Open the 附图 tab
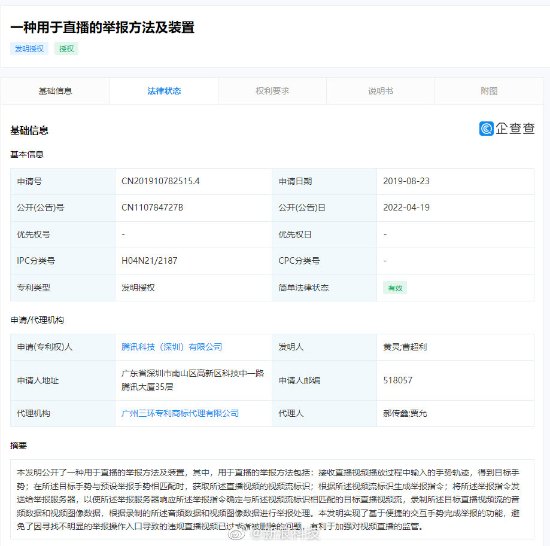550x546 pixels. [489, 91]
